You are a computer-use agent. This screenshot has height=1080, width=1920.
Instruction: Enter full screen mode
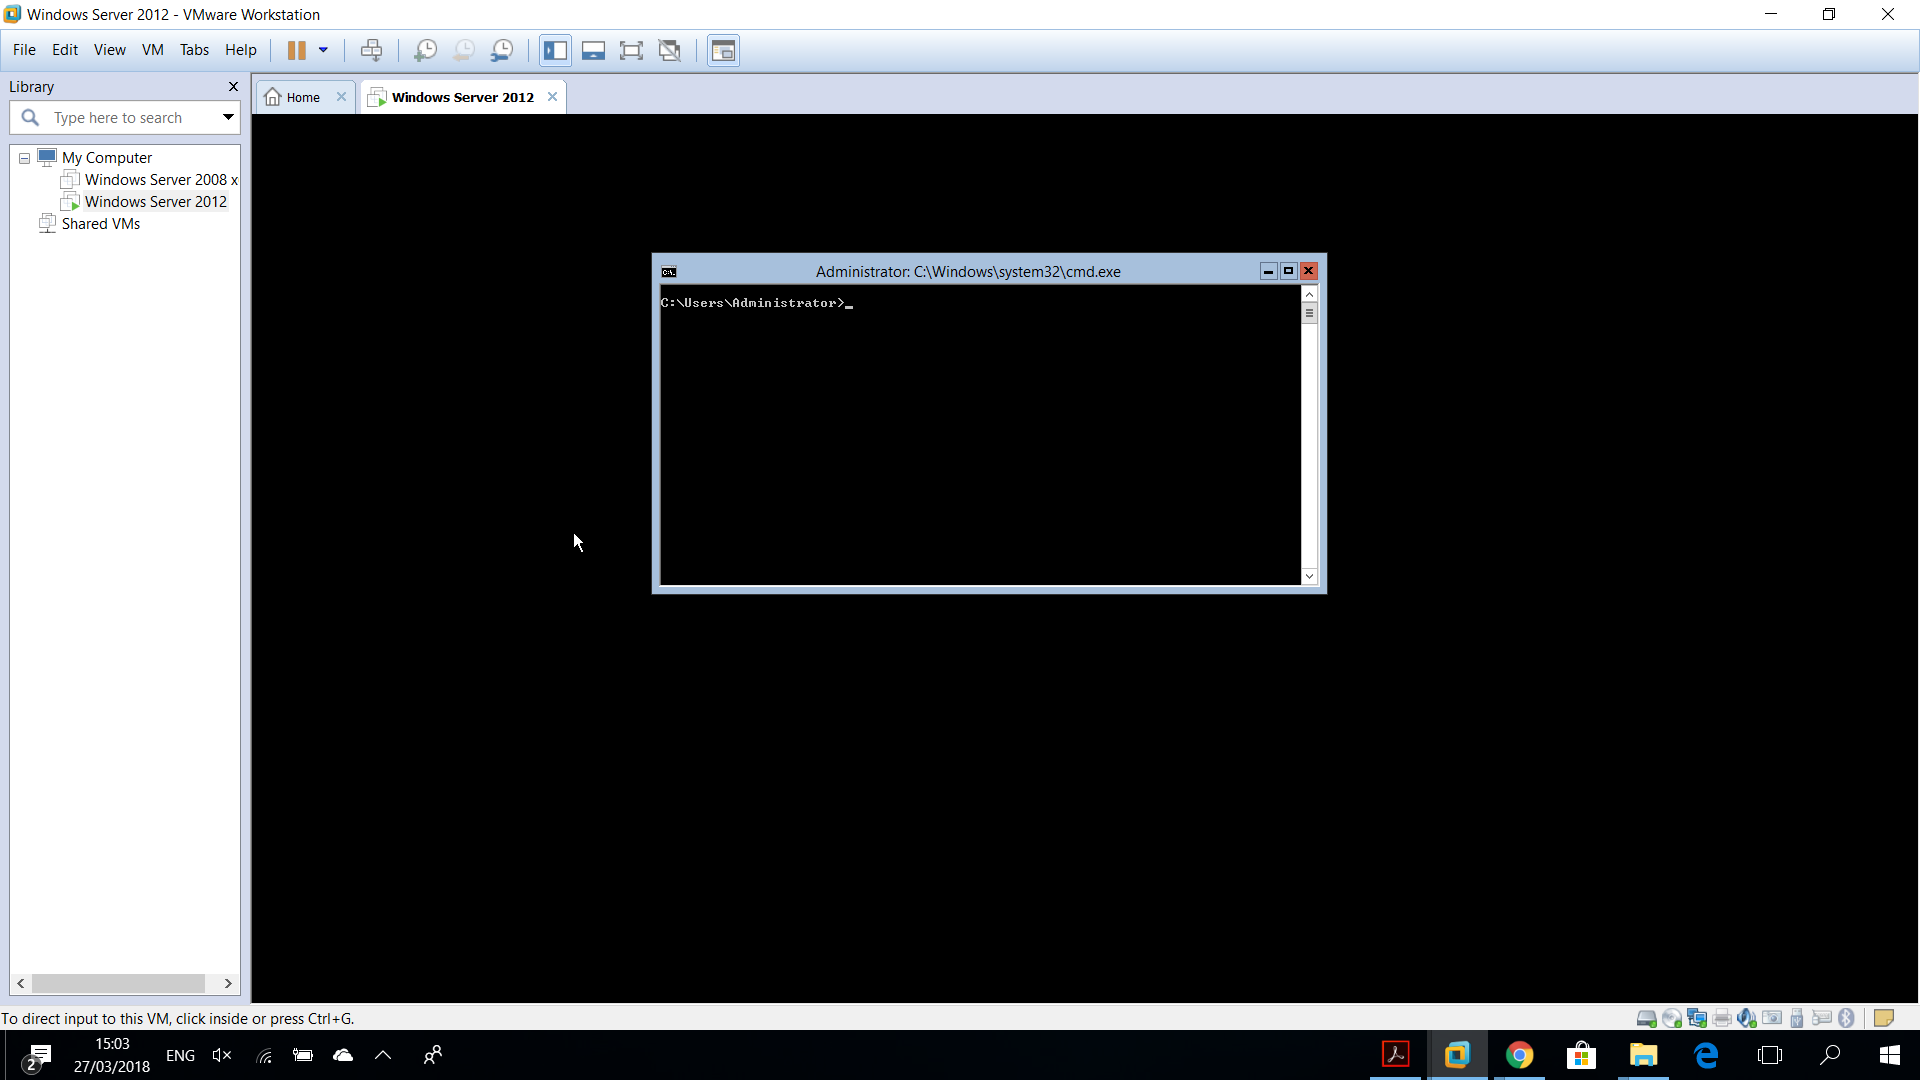[x=631, y=50]
